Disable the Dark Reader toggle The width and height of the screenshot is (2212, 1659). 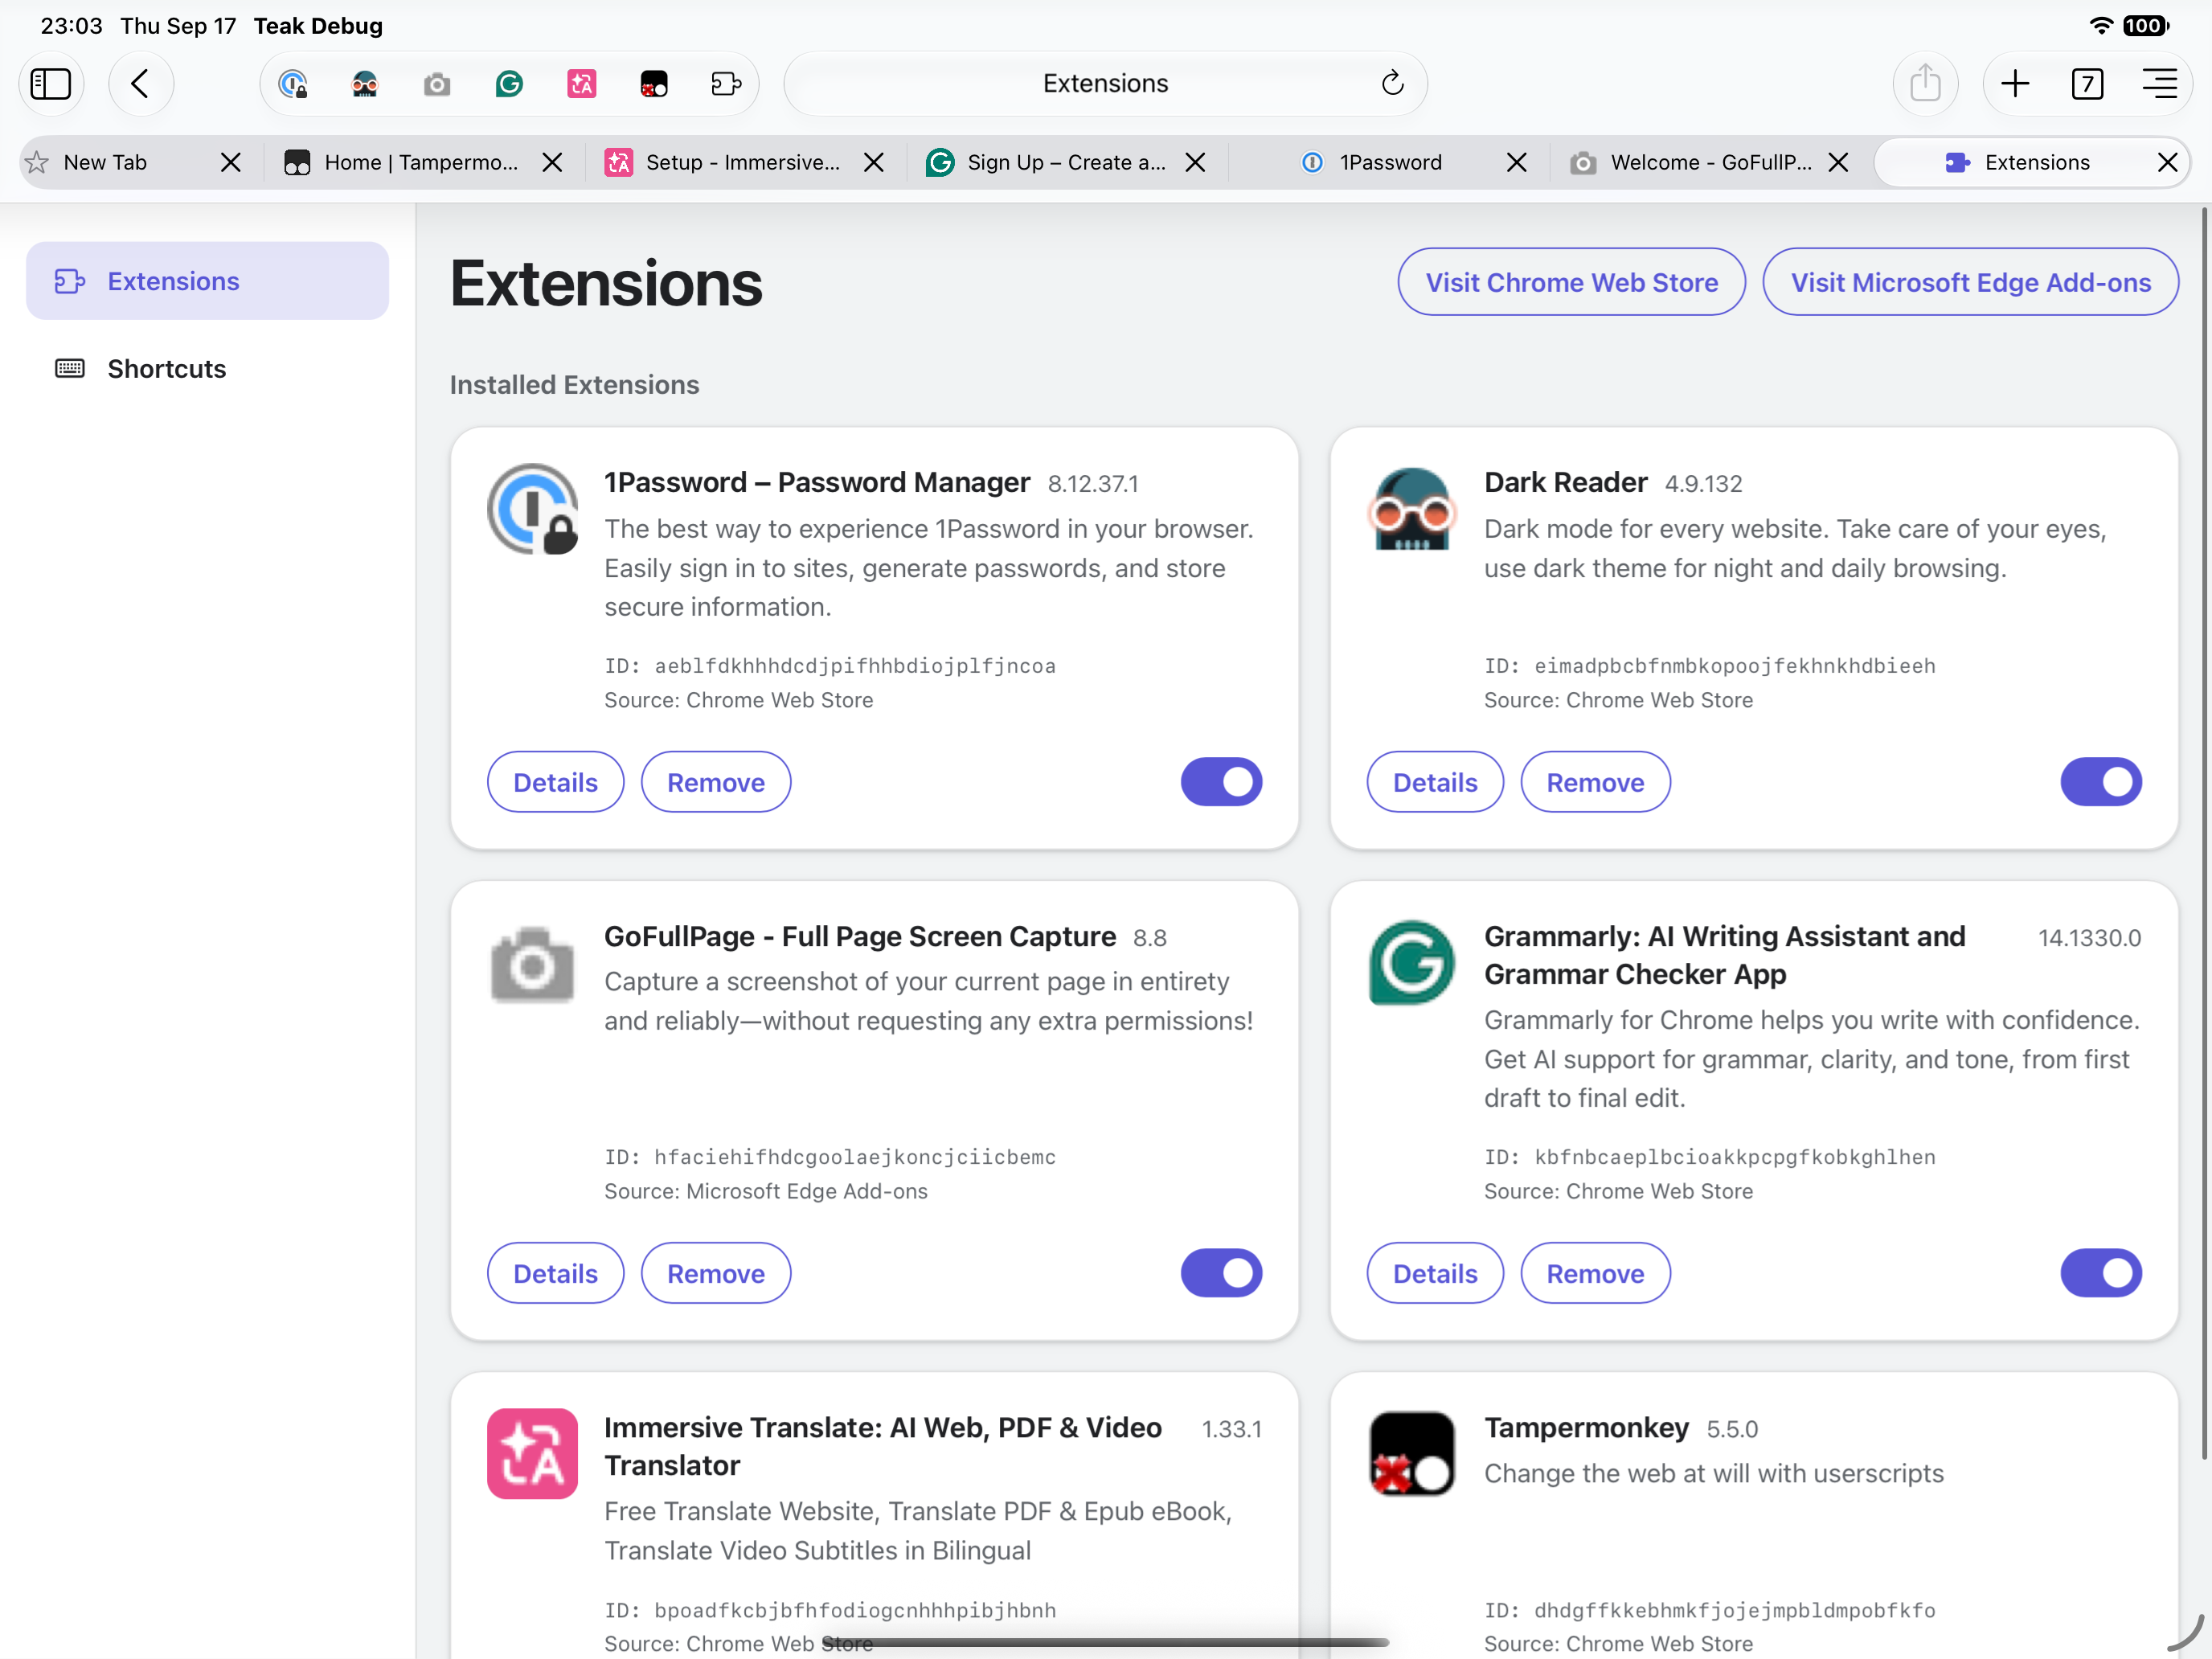(2101, 782)
